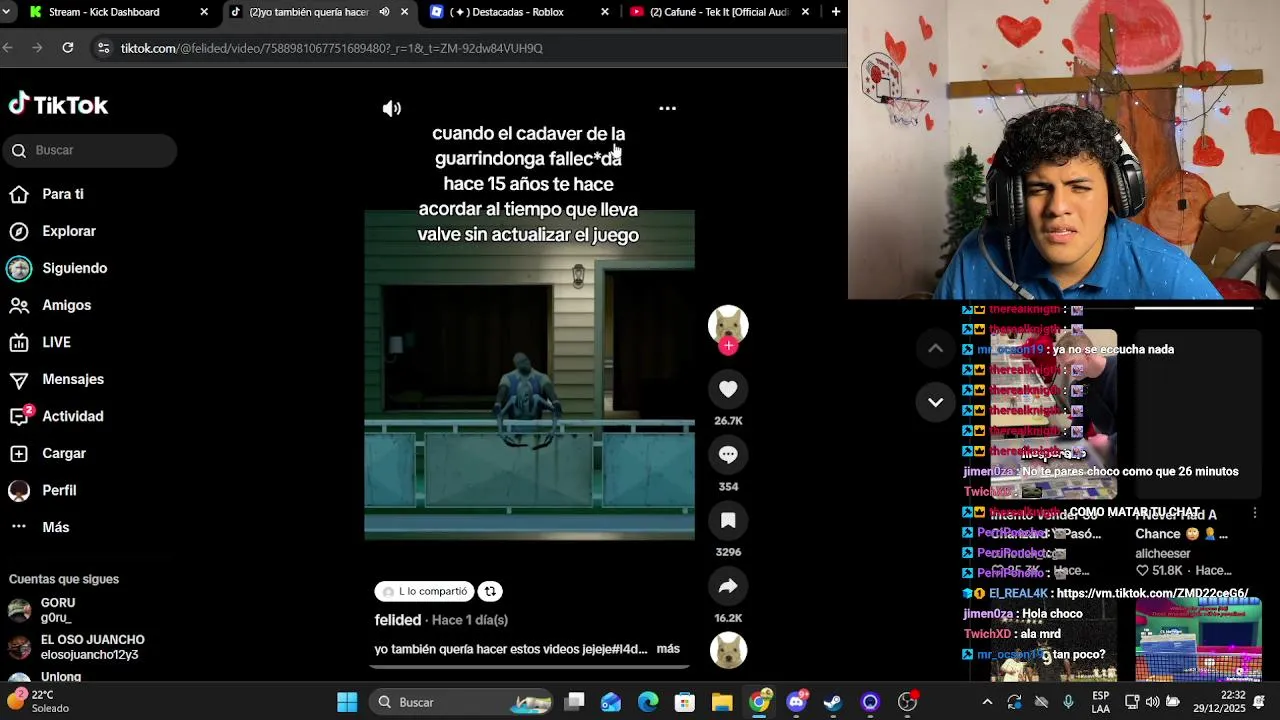Open Discord from the taskbar

(797, 702)
